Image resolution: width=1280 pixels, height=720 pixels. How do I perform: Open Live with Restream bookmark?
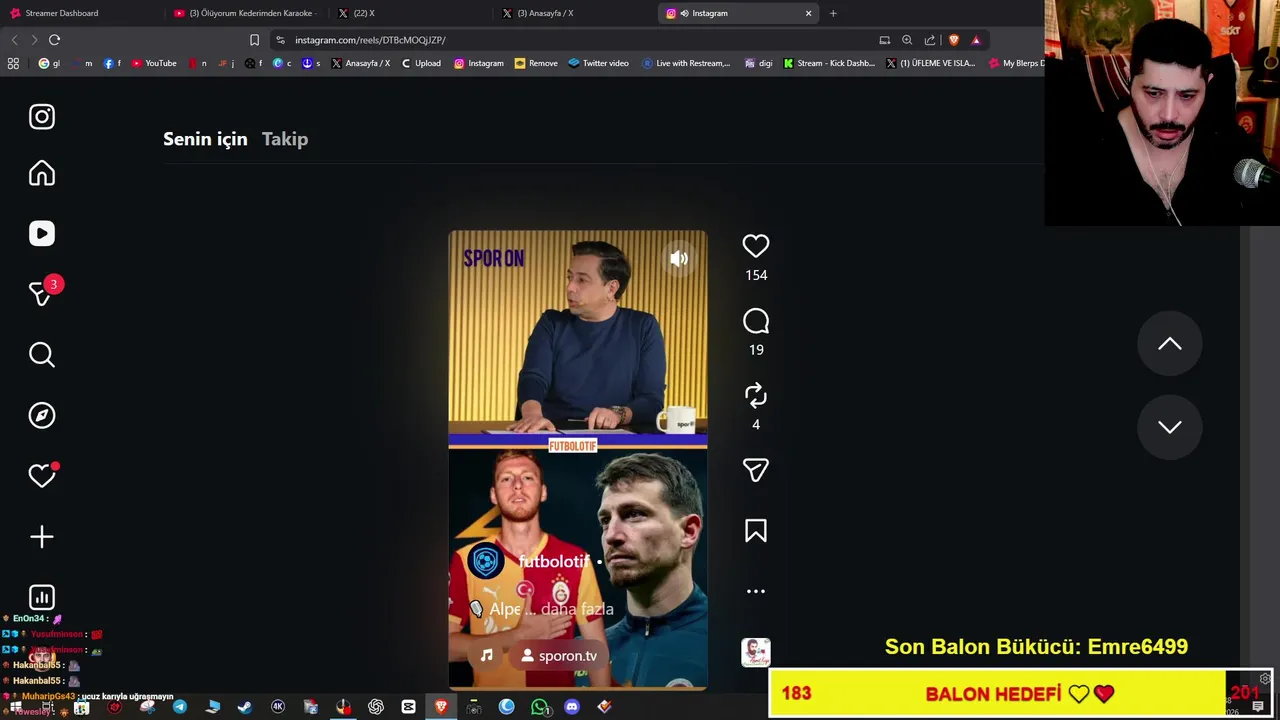click(686, 63)
